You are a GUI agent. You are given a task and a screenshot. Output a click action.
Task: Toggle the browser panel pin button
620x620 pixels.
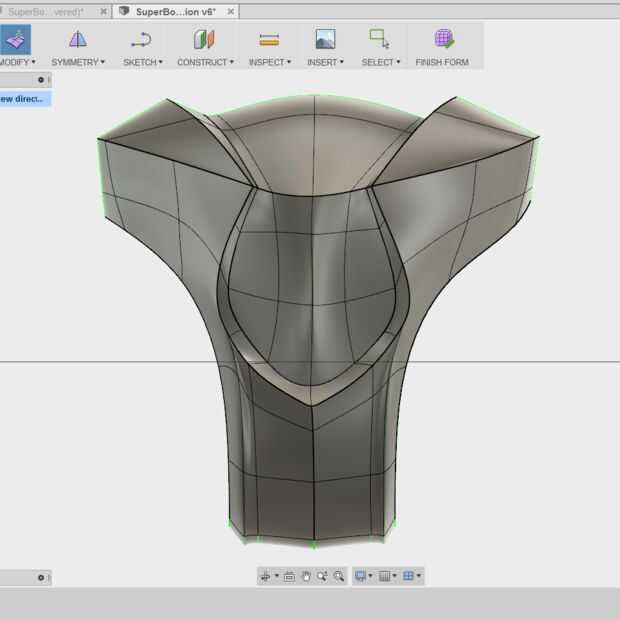click(x=41, y=80)
